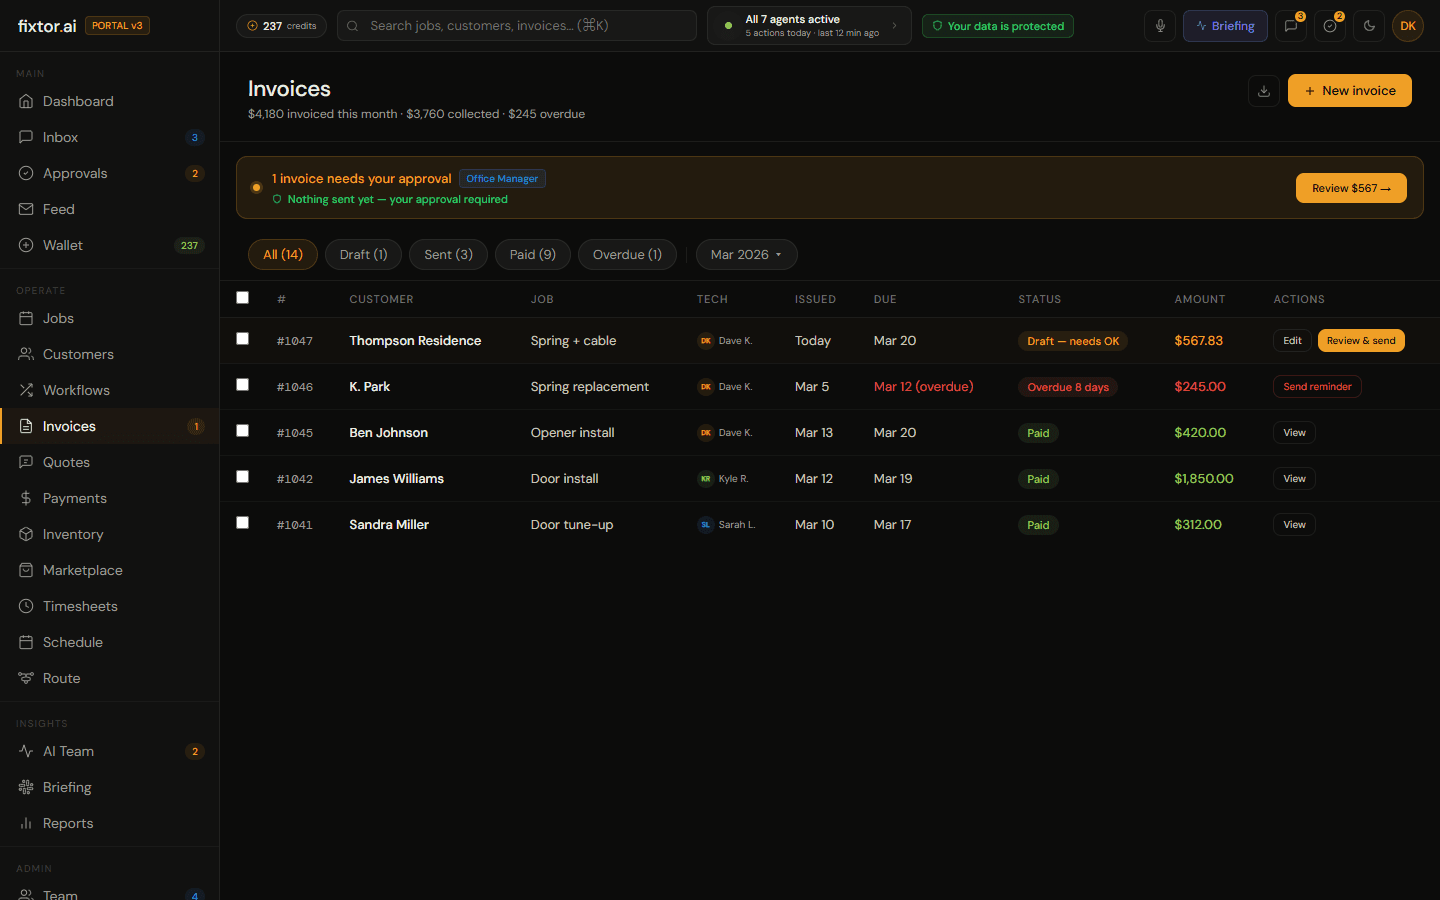Click the microphone icon in the top bar
This screenshot has width=1440, height=900.
1159,25
